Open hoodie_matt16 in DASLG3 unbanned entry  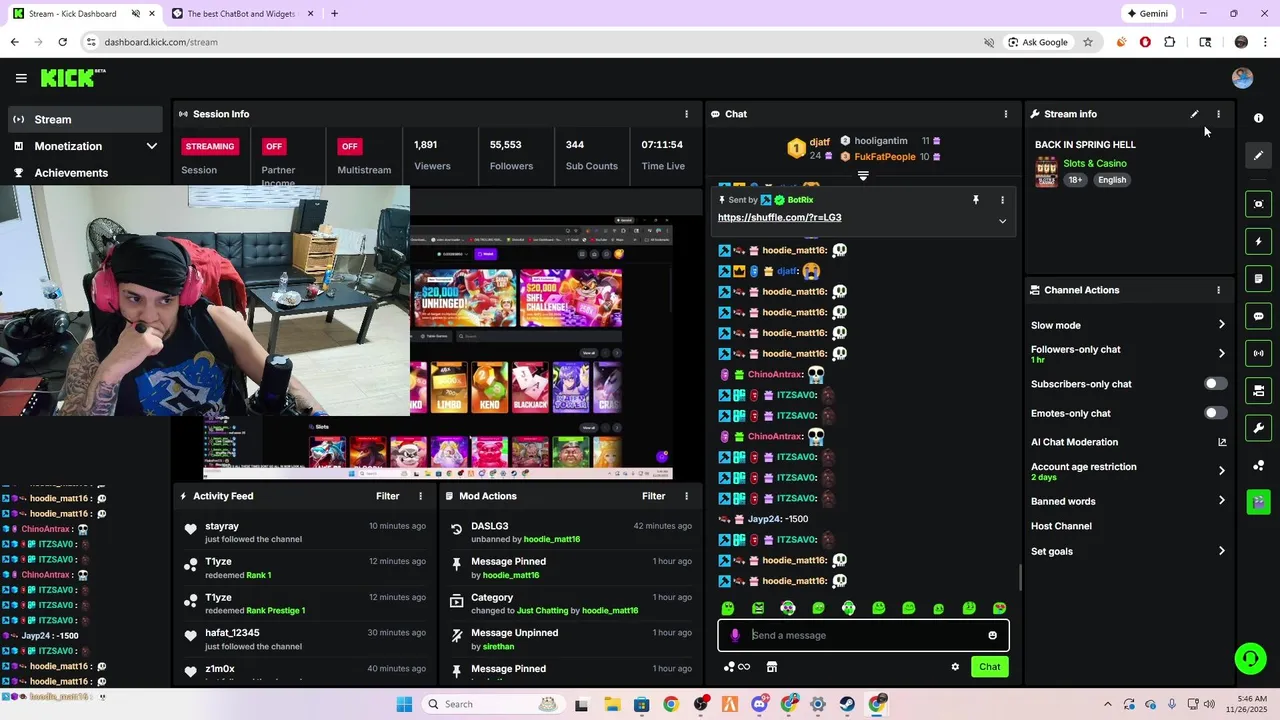[x=551, y=540]
